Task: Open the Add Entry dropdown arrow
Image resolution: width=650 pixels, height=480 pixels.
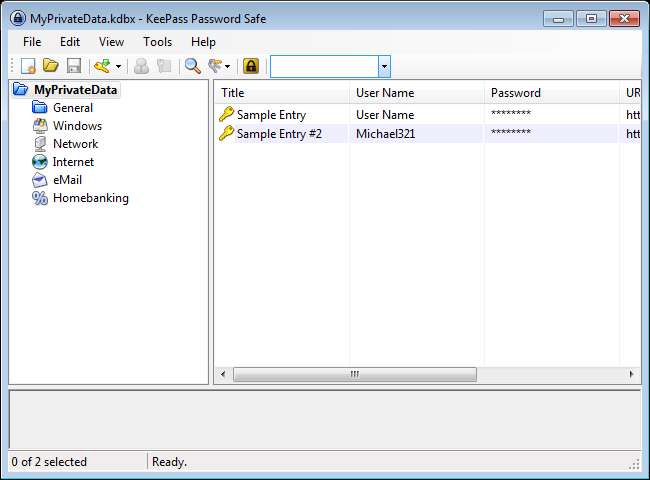Action: tap(118, 66)
